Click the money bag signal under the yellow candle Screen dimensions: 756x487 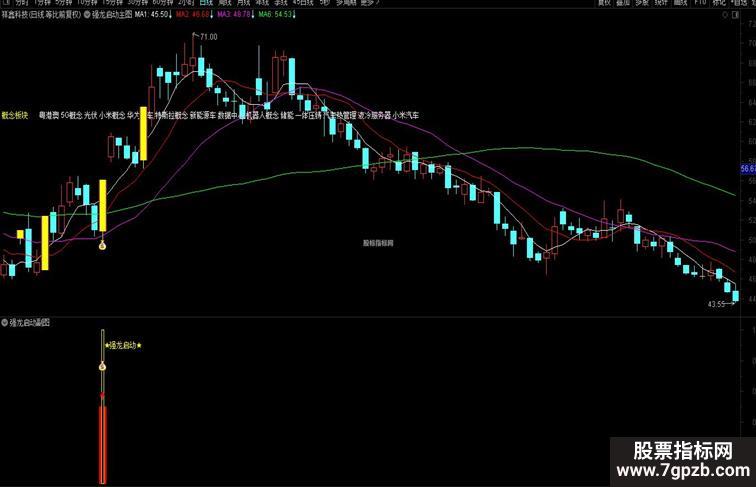point(102,245)
